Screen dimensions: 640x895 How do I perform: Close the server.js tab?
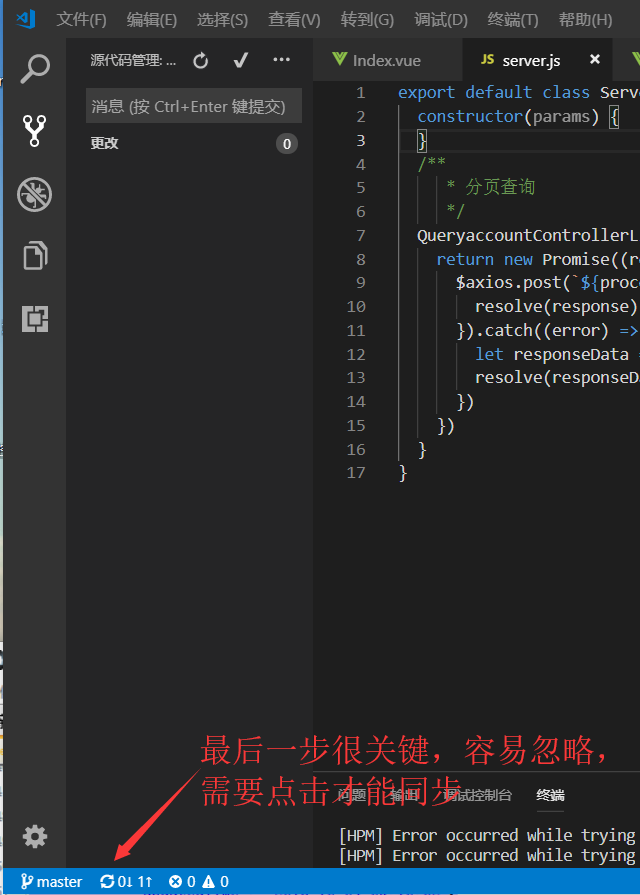click(595, 59)
